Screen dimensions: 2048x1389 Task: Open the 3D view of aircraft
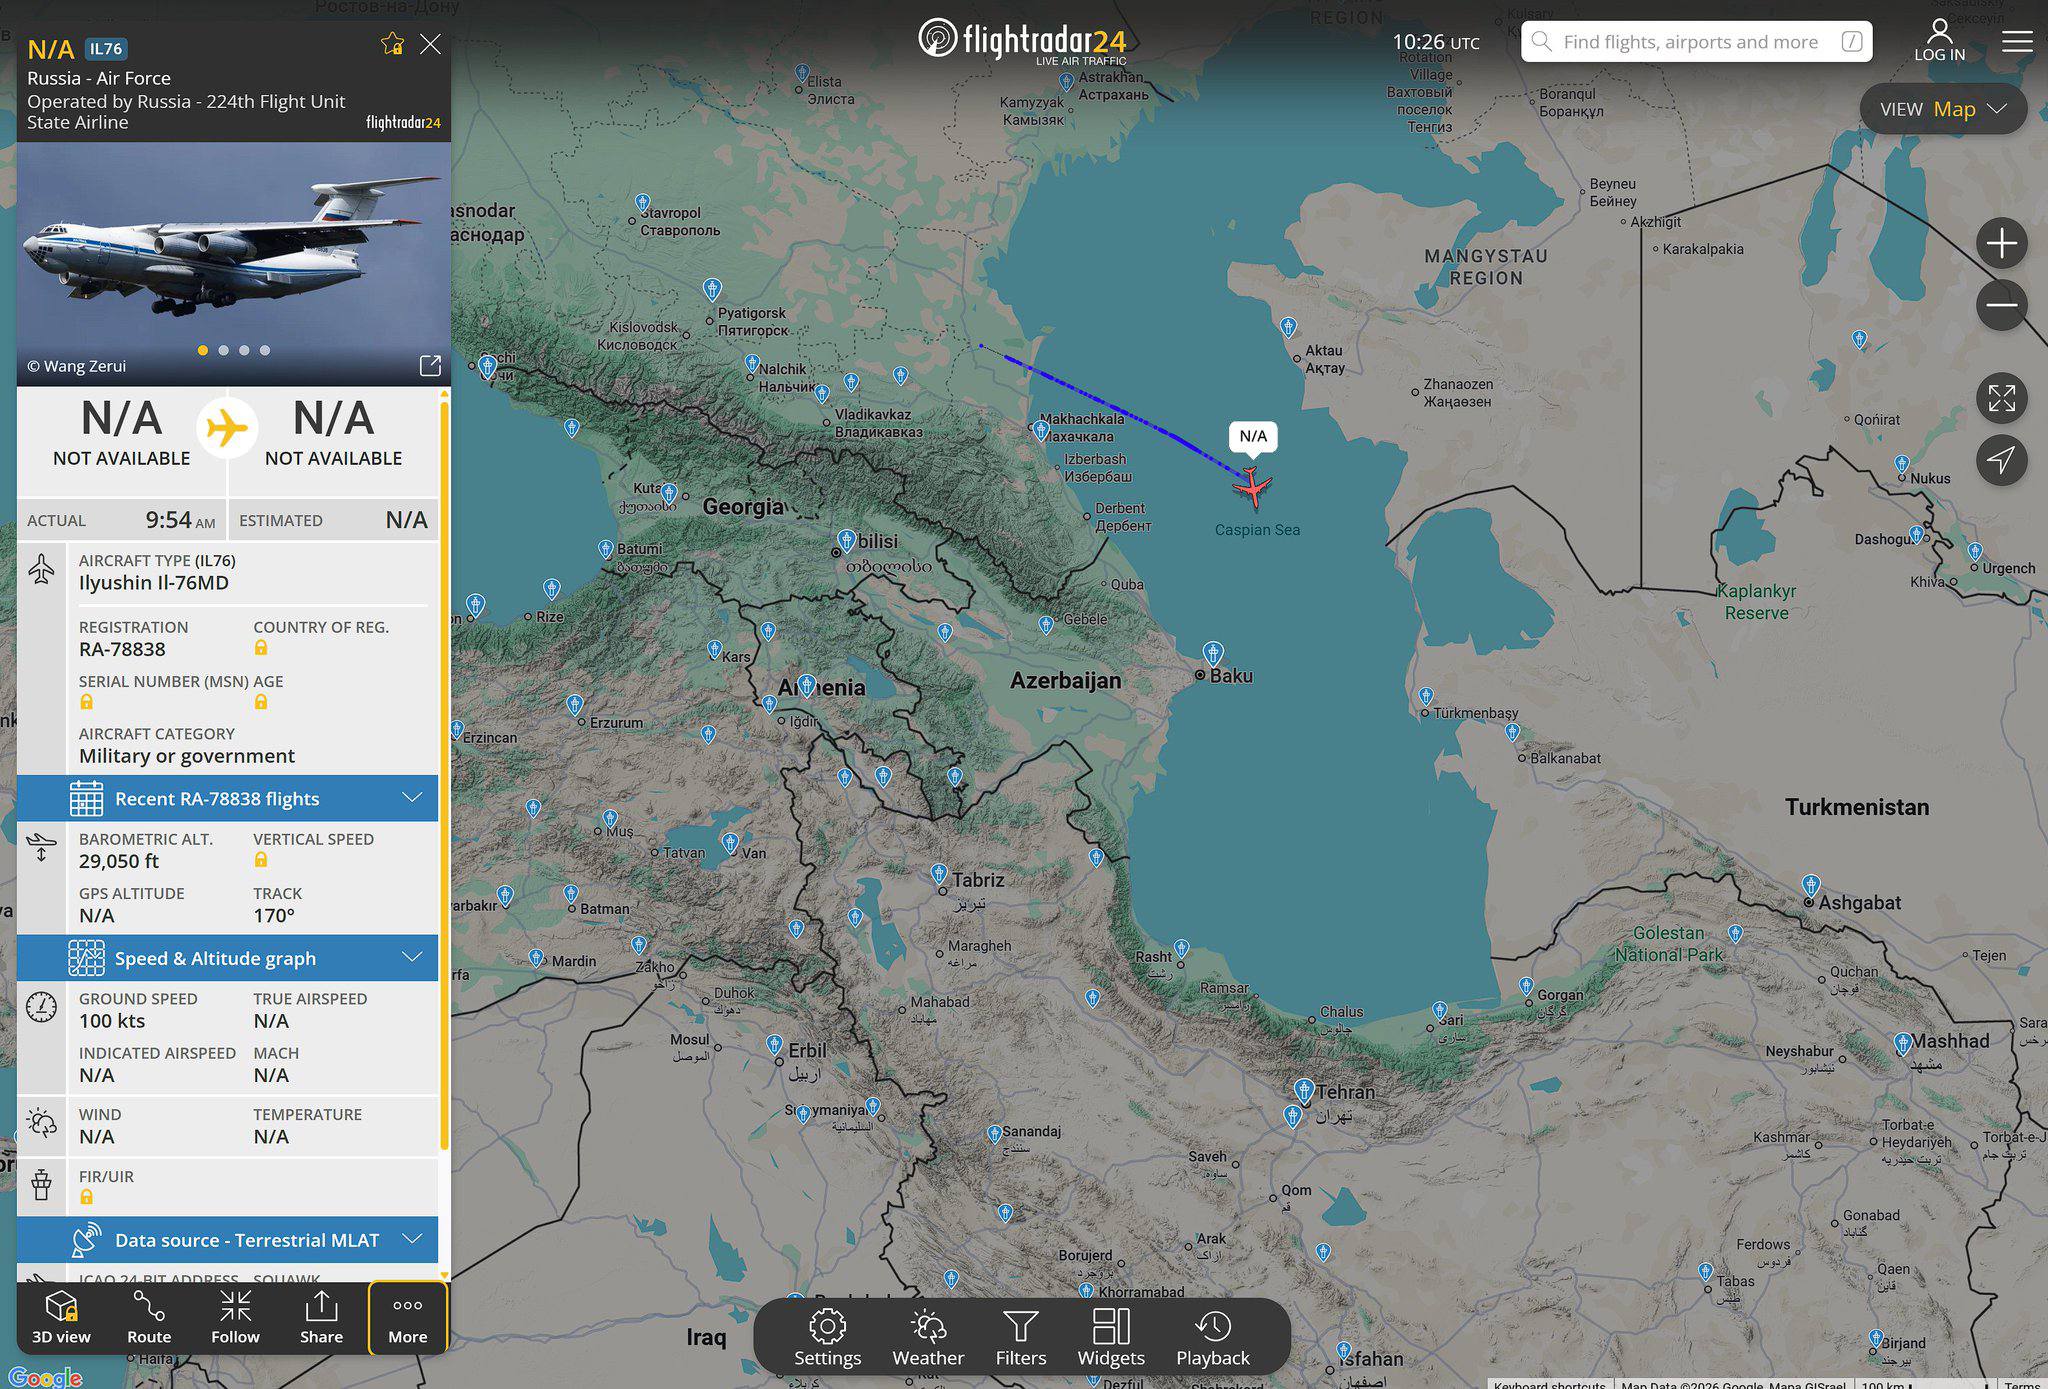[x=61, y=1317]
